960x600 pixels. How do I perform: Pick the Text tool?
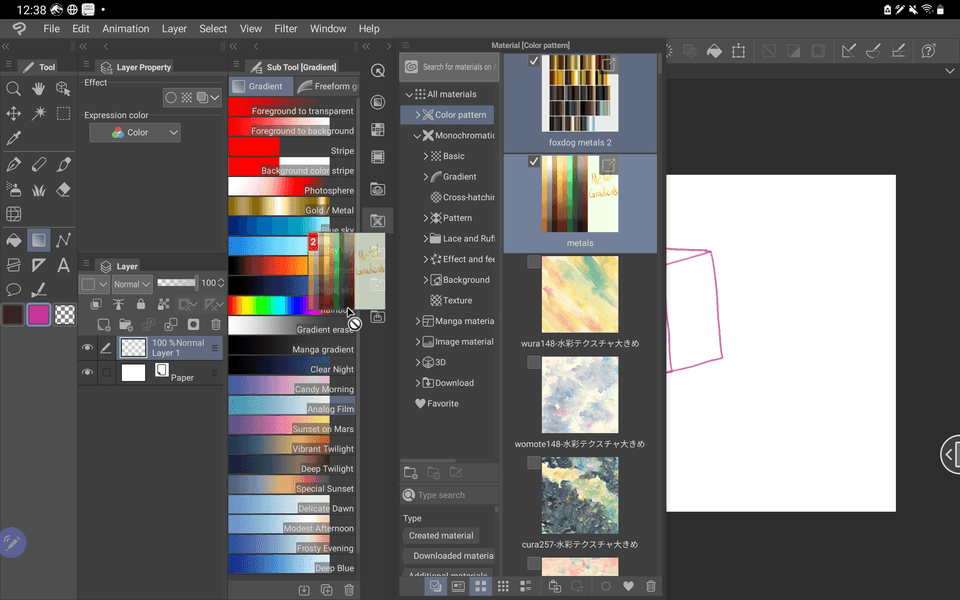coord(64,265)
